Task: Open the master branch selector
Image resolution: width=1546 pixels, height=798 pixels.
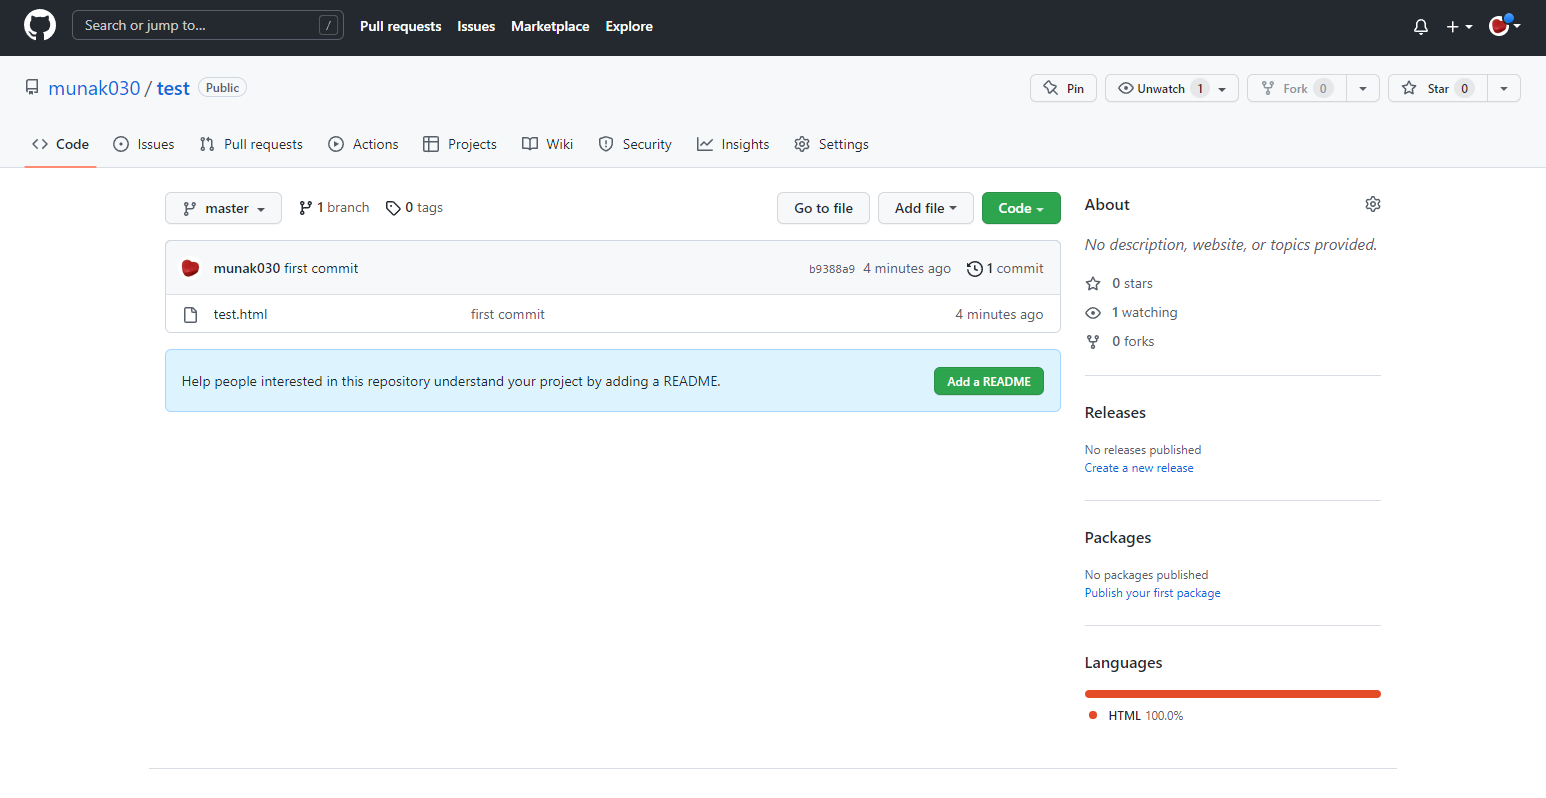Action: pyautogui.click(x=223, y=208)
